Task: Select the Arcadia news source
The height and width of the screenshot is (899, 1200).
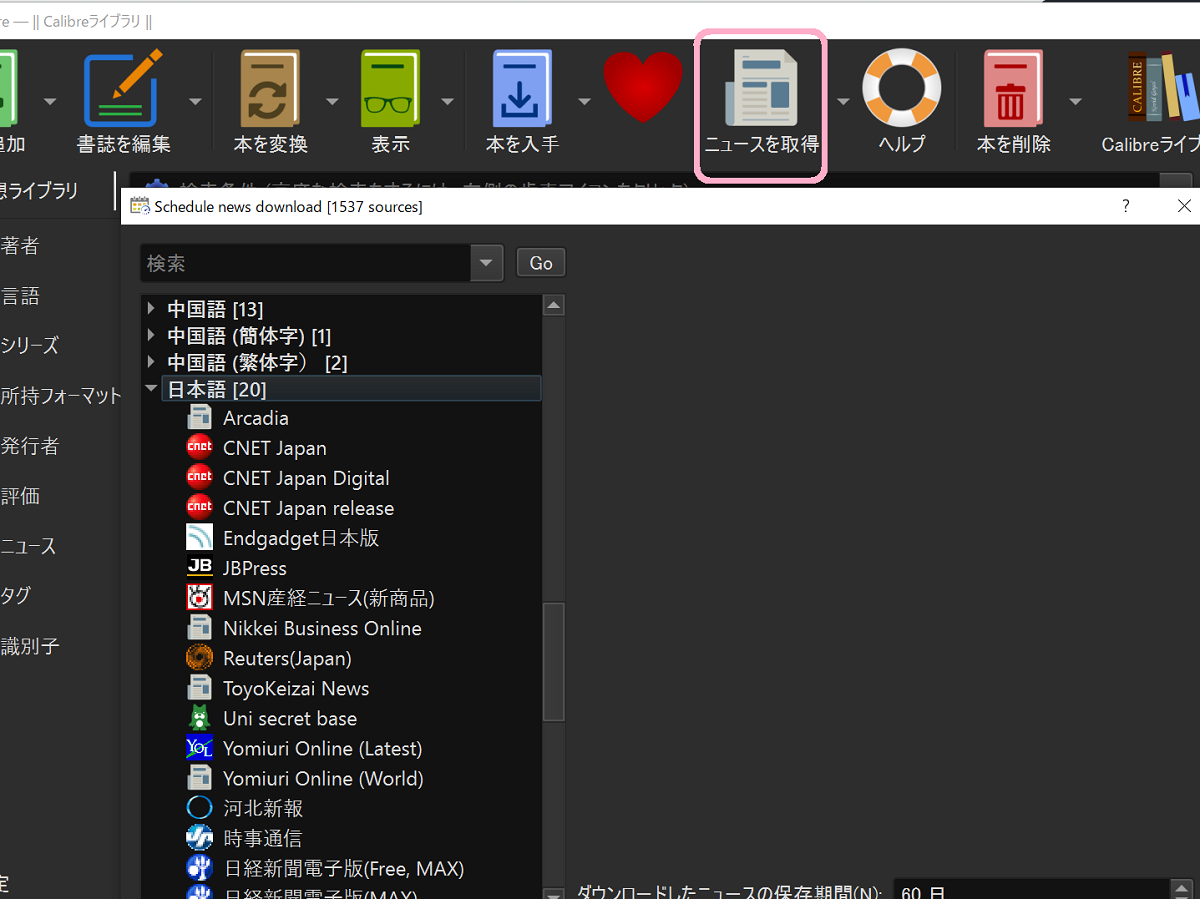Action: point(256,418)
